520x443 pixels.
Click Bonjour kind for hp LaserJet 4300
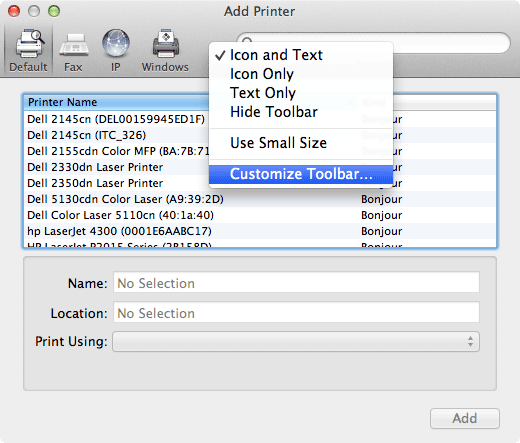tap(382, 231)
